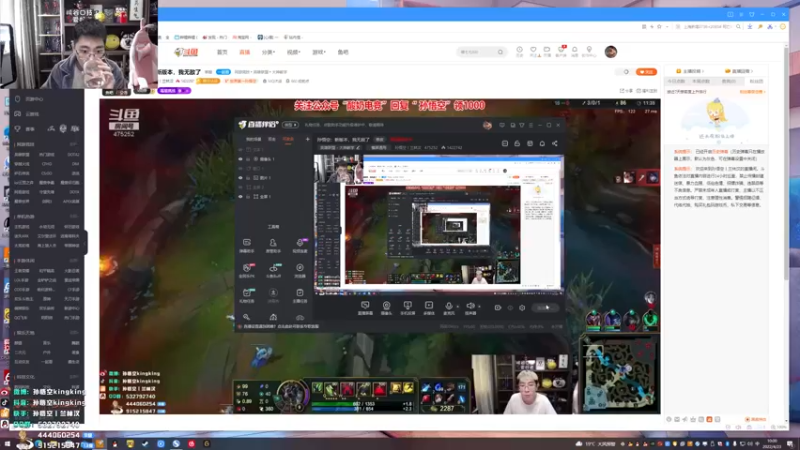Open the Douyu logo home link
Viewport: 800px width, 450px height.
(x=186, y=52)
